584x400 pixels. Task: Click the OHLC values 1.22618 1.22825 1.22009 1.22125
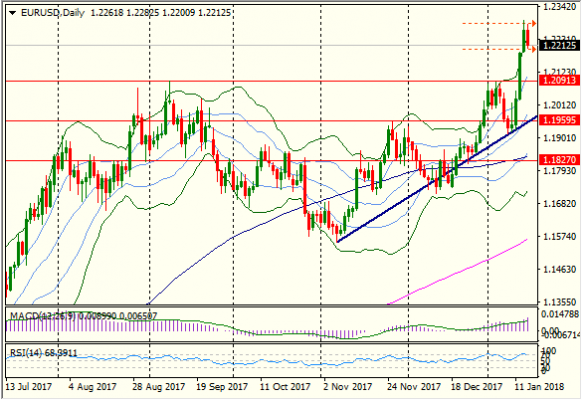(x=161, y=13)
